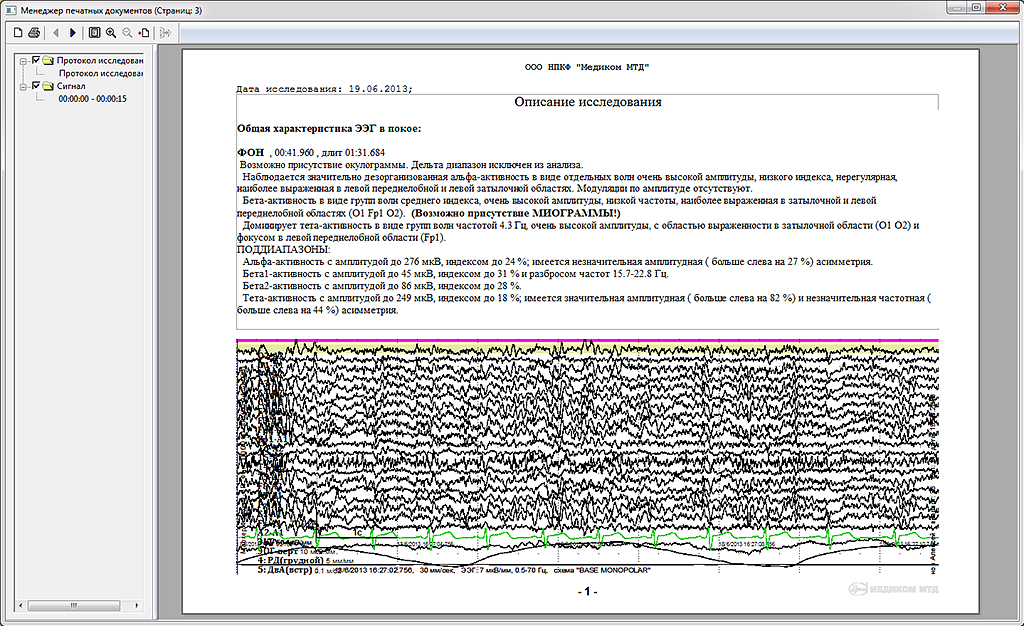Zoom out with the magnifier minus icon
Viewport: 1024px width, 626px height.
[x=127, y=32]
